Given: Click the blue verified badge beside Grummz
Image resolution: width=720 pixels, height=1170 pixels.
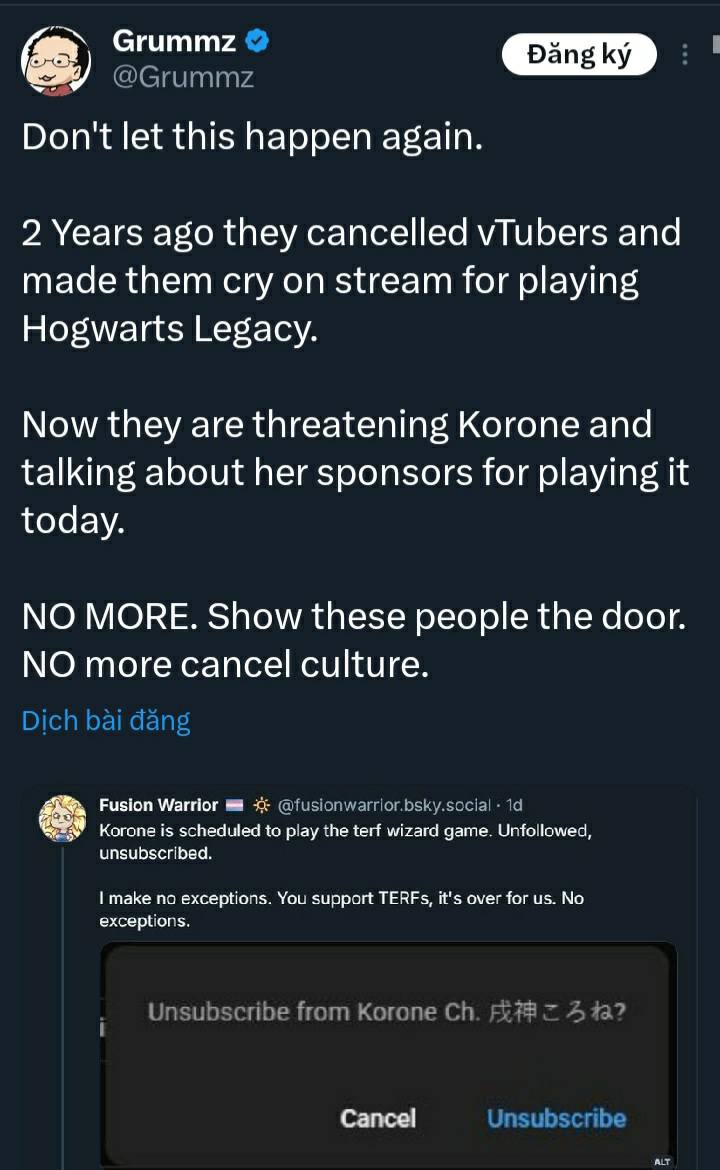Looking at the screenshot, I should pyautogui.click(x=258, y=41).
